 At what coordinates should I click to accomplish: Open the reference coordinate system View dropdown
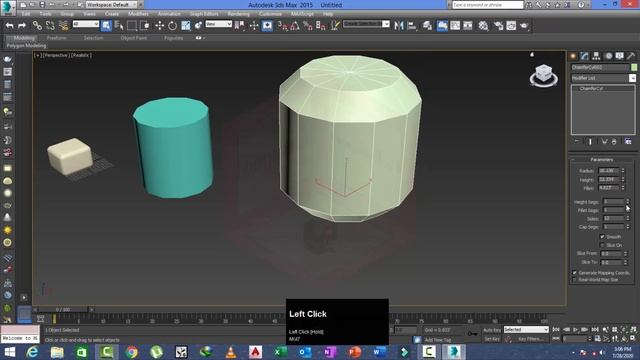218,24
